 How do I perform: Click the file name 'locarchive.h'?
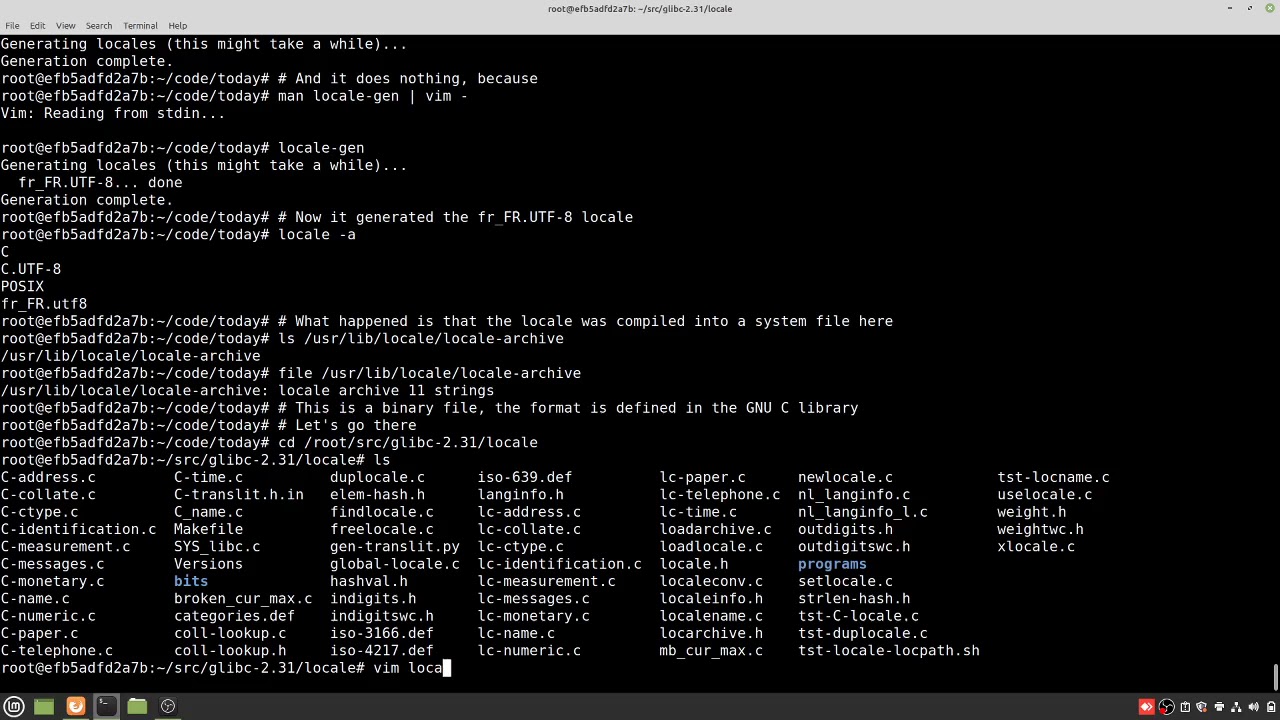coord(711,633)
